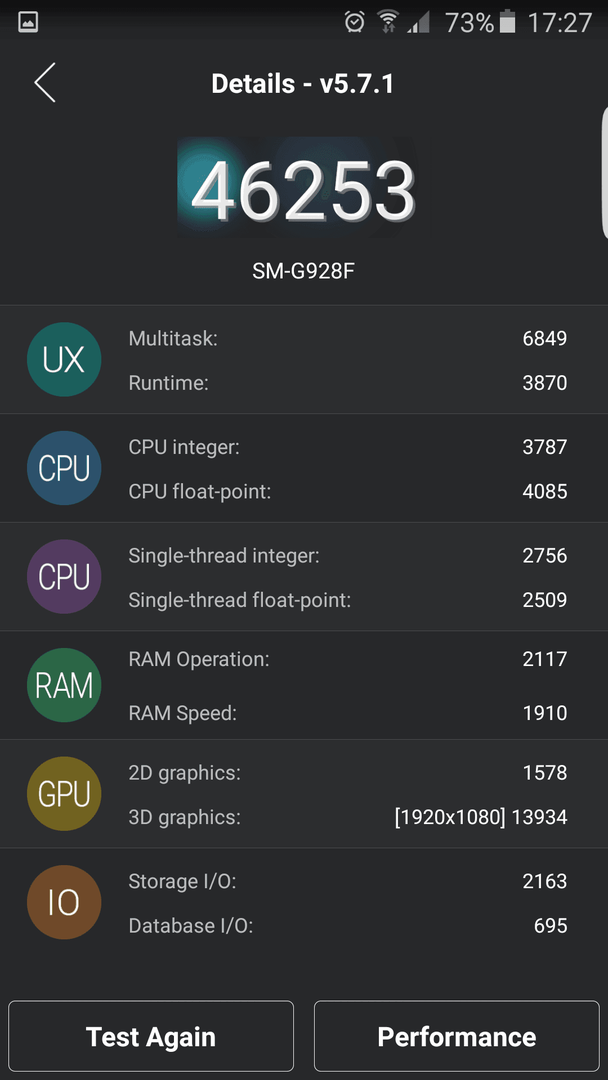
Task: Tap the total score 46253
Action: tap(303, 191)
